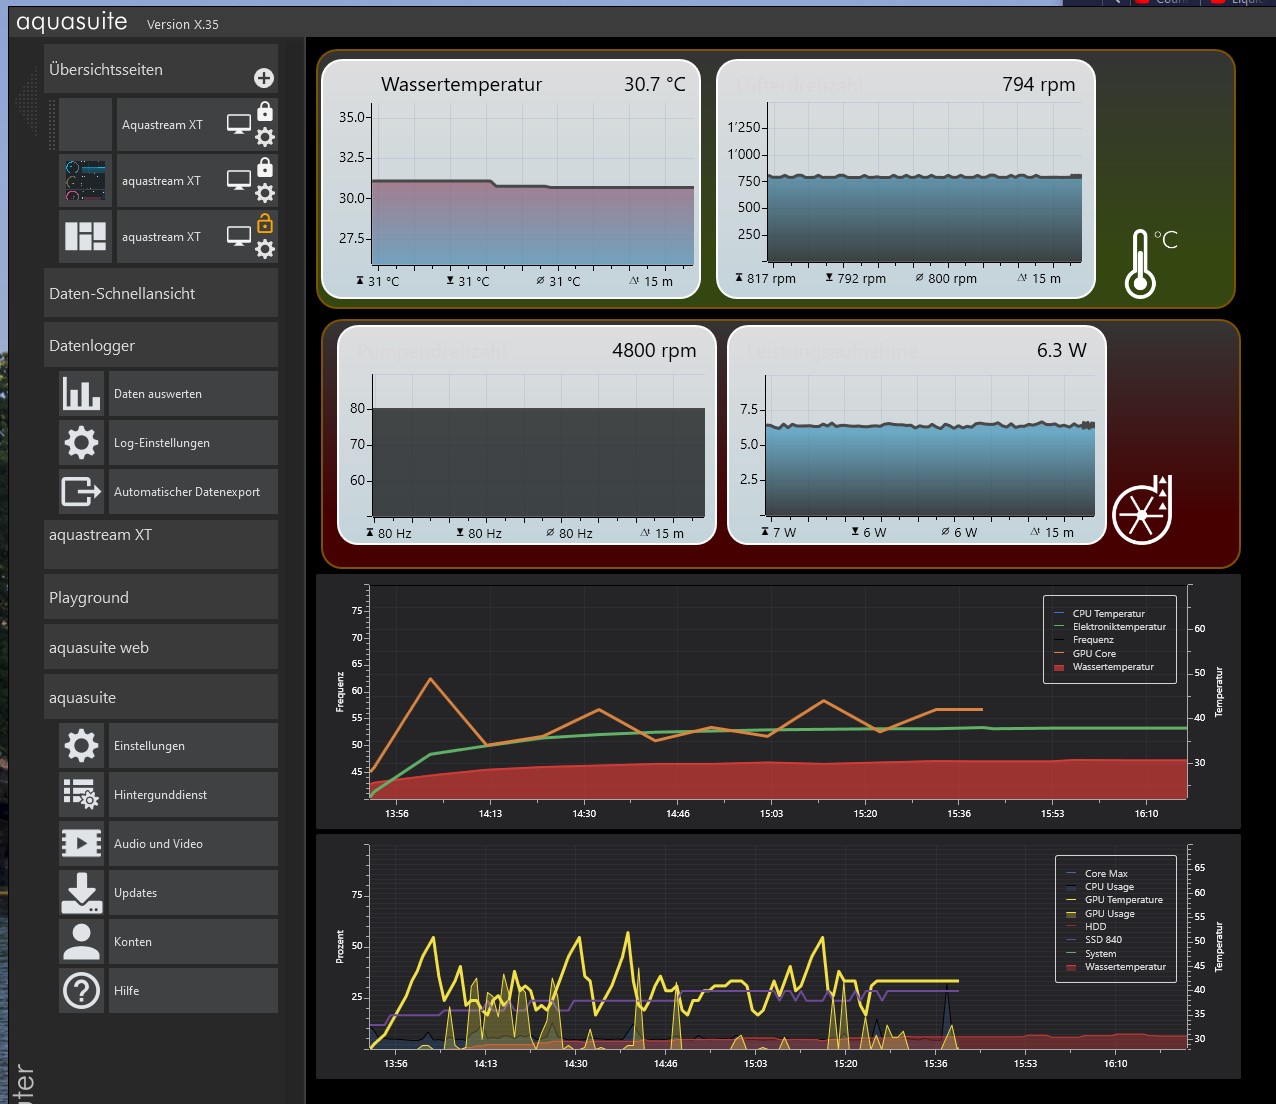
Task: Click the Automatischer Datenexport export icon
Action: [x=81, y=492]
